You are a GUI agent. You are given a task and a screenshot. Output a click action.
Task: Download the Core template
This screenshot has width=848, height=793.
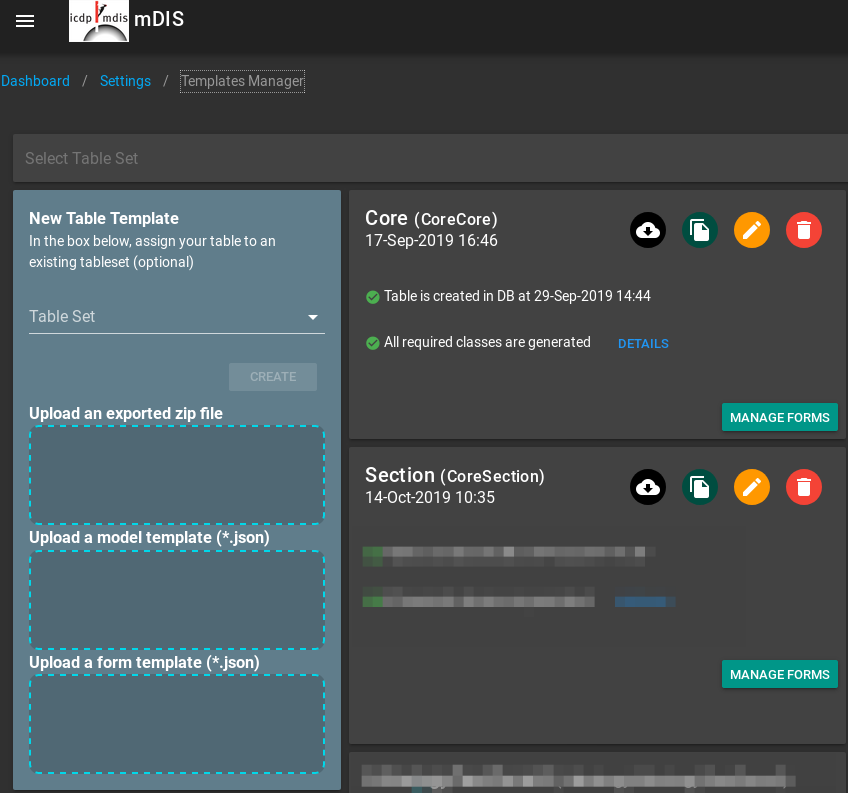tap(648, 231)
